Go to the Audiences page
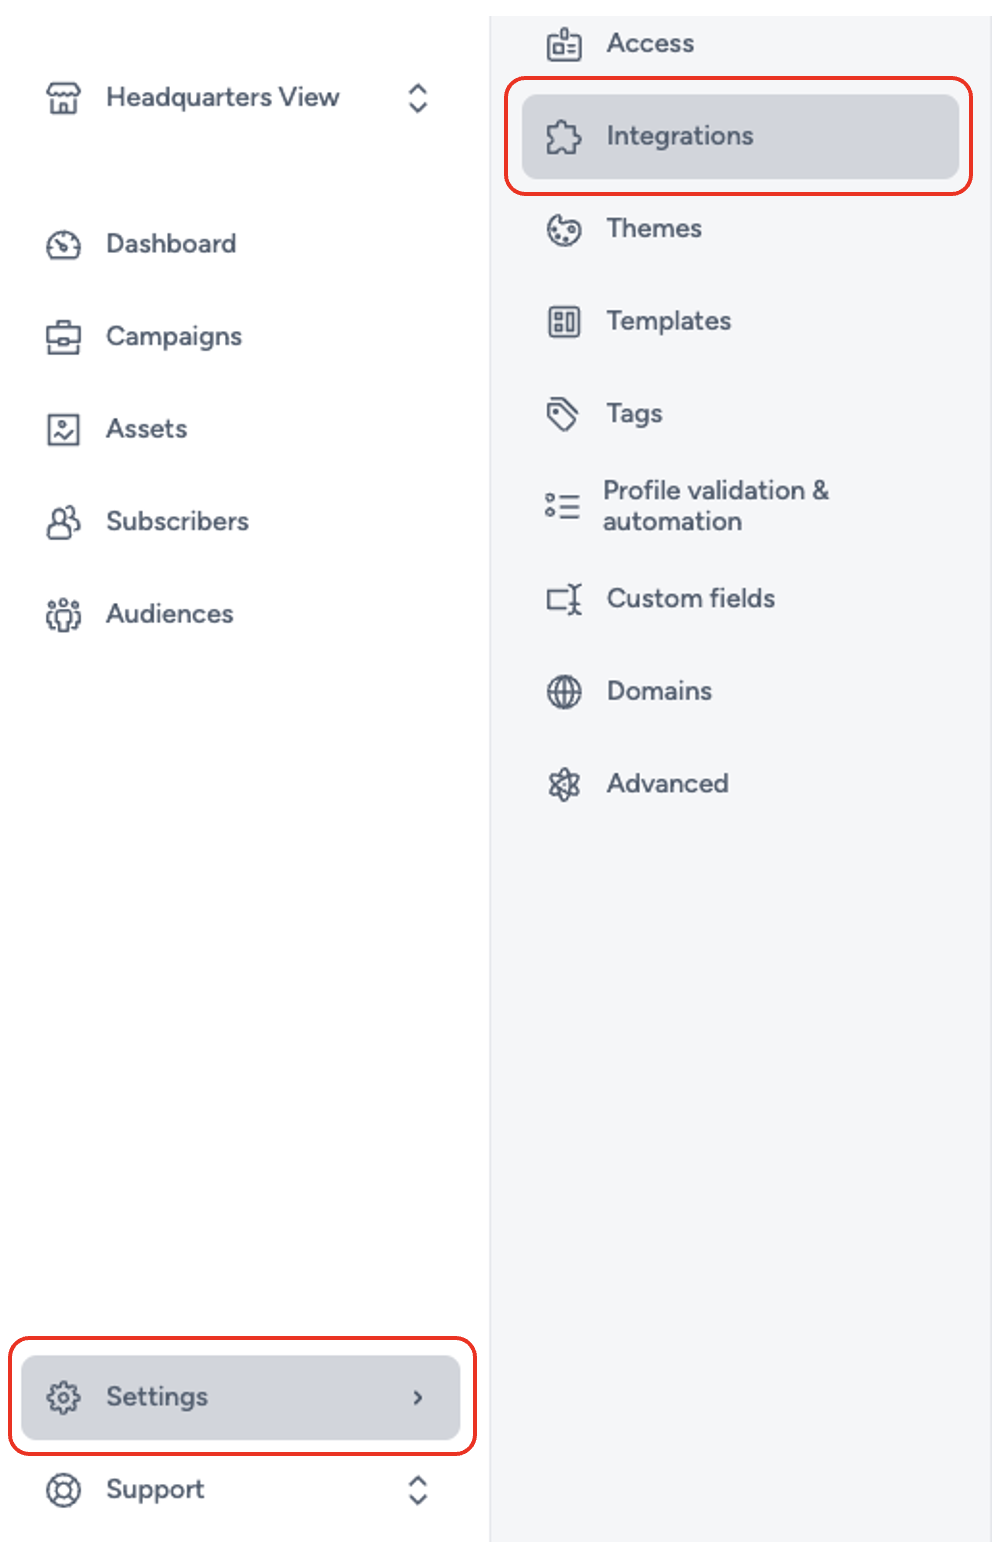Screen dimensions: 1004x1558 pos(169,615)
